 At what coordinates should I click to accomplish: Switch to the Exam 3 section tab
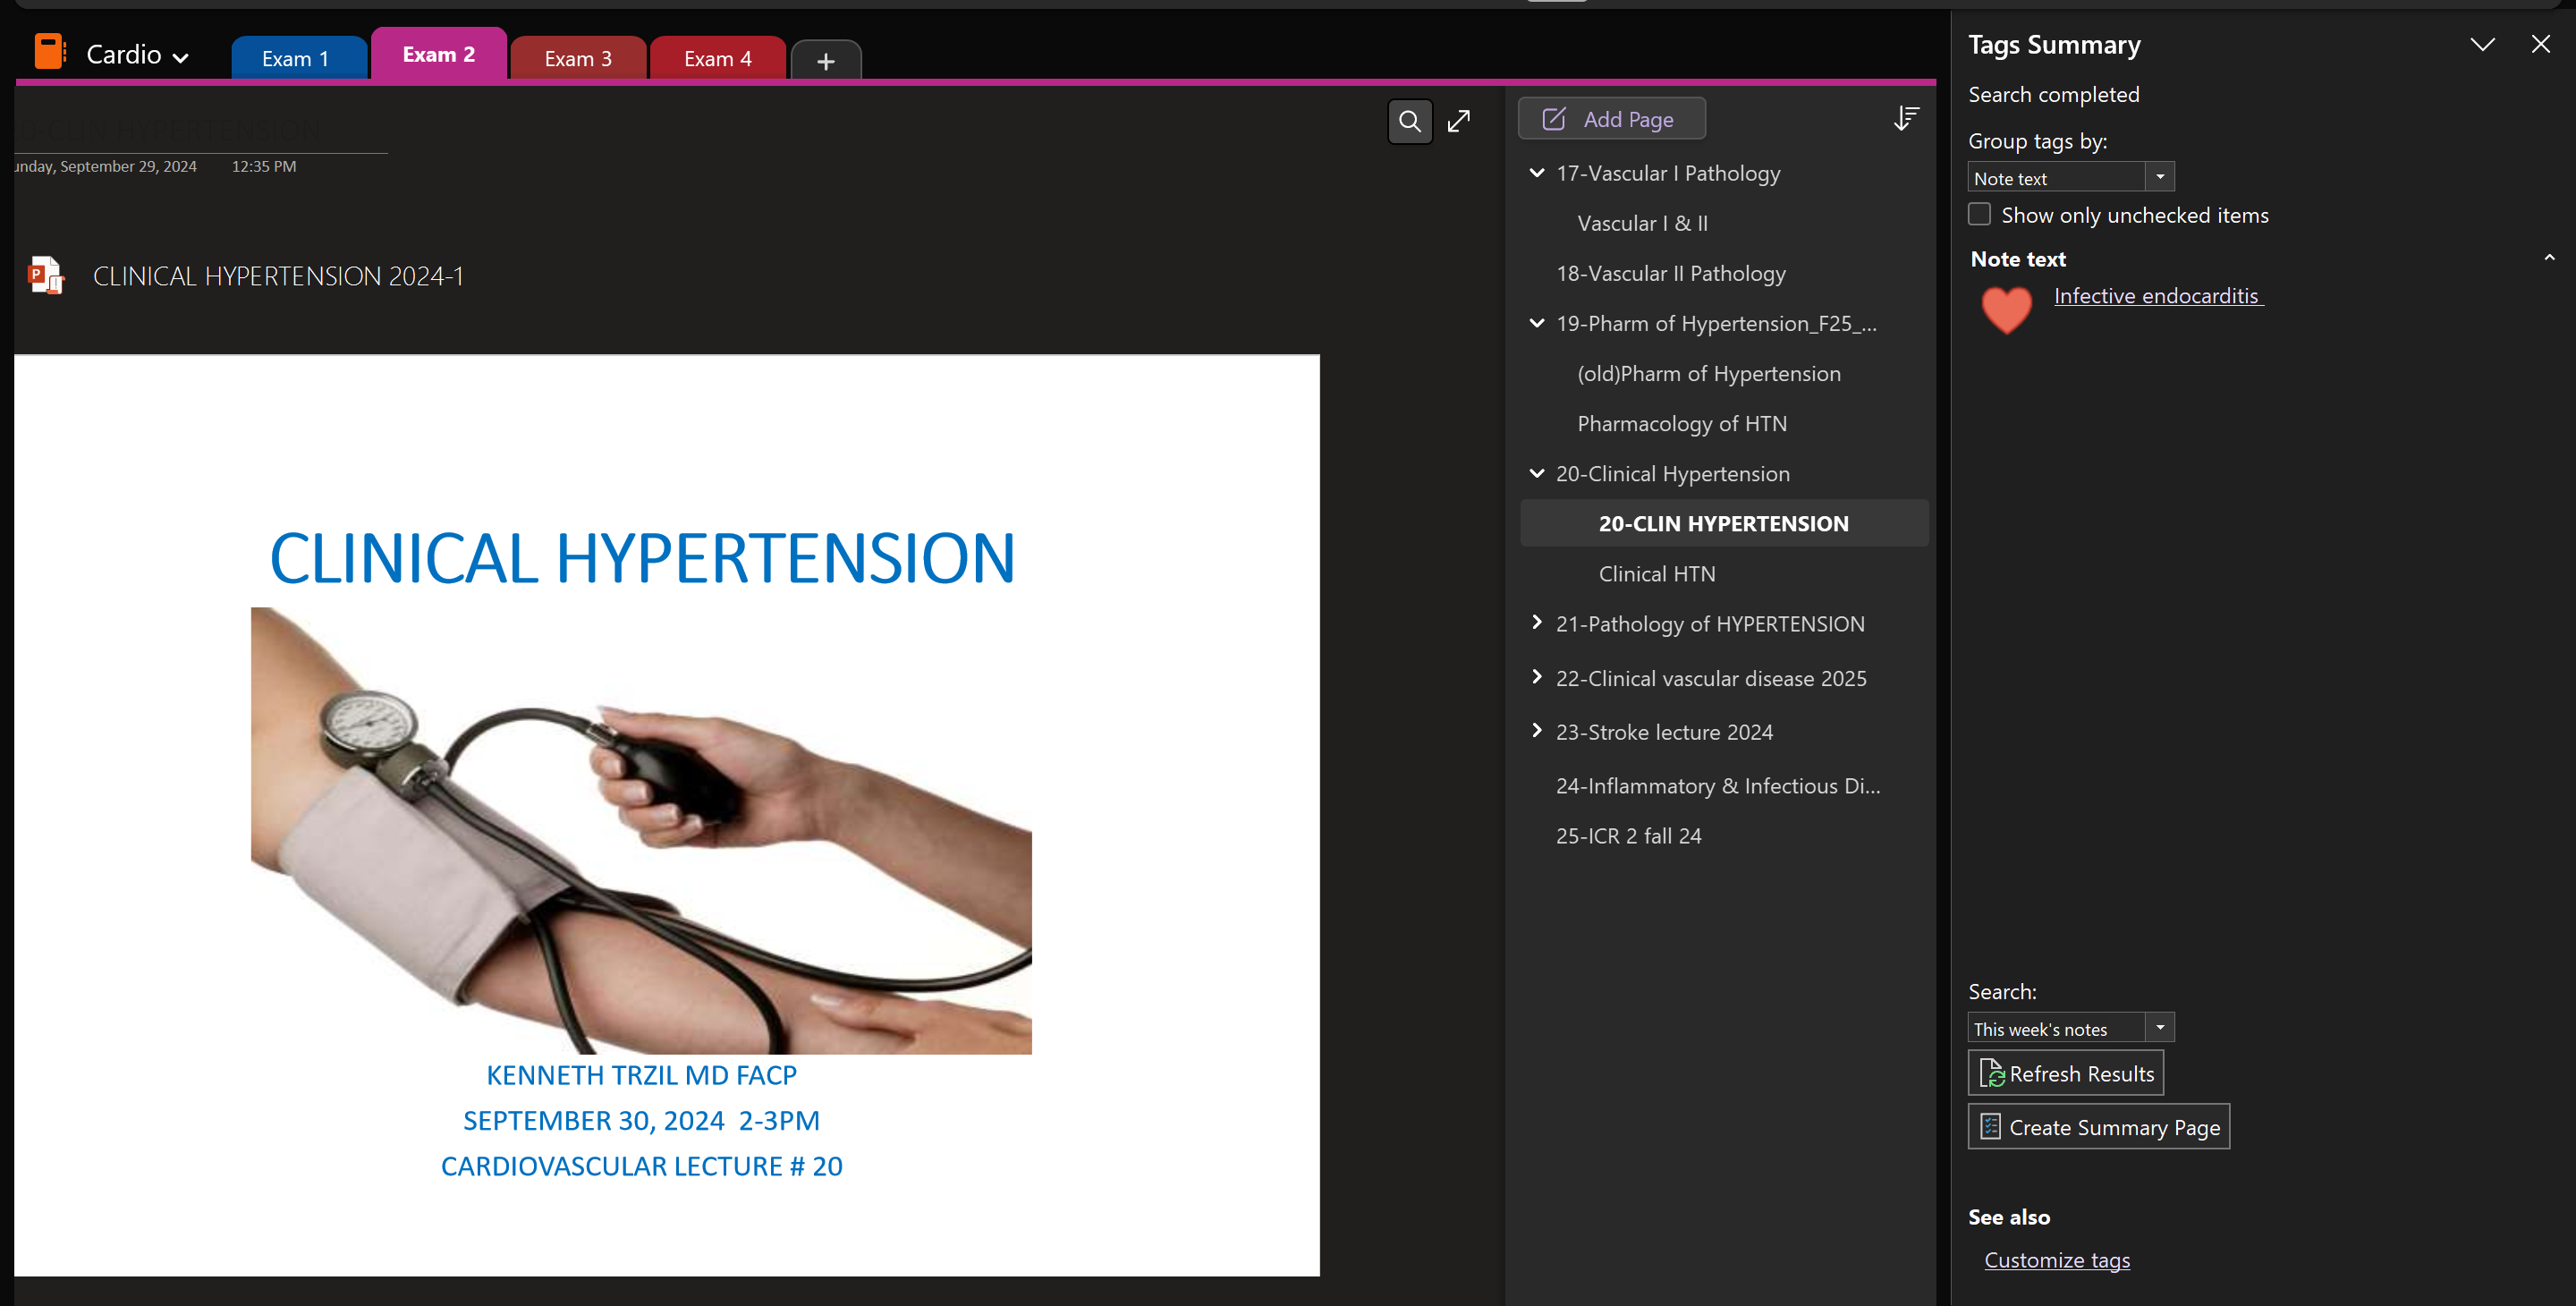pos(578,59)
